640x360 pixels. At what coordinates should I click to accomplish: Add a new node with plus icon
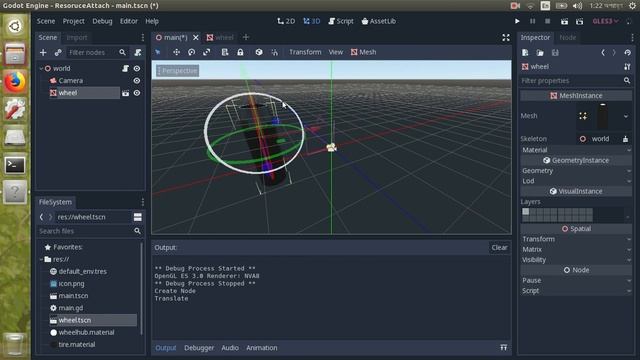tap(43, 52)
